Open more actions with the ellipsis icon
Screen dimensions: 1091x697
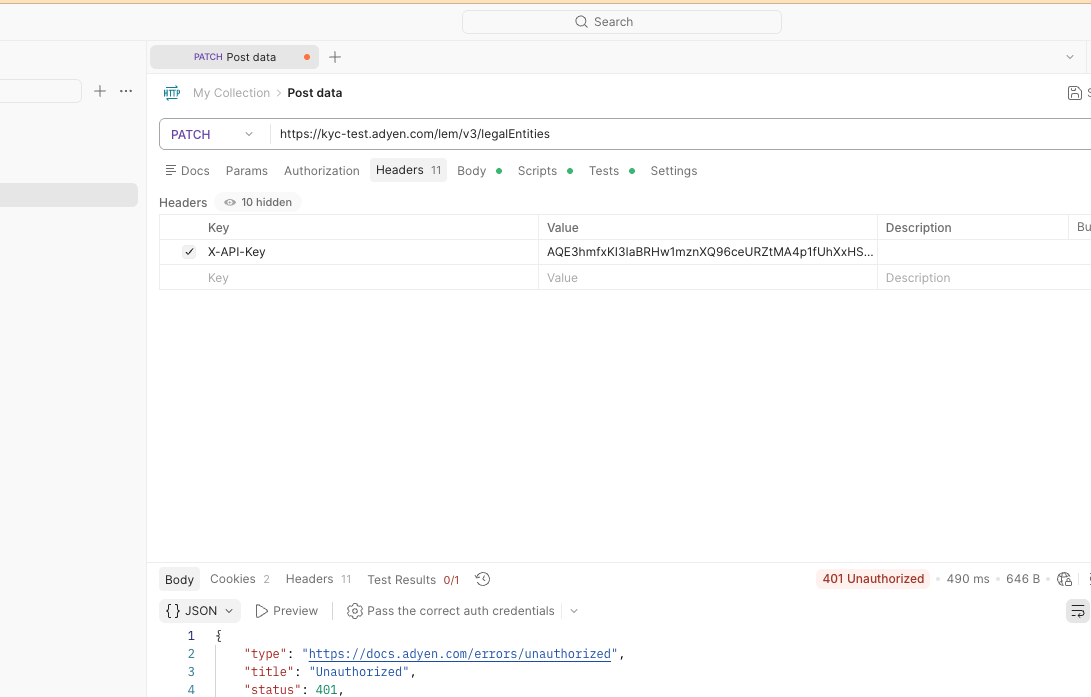[x=126, y=91]
